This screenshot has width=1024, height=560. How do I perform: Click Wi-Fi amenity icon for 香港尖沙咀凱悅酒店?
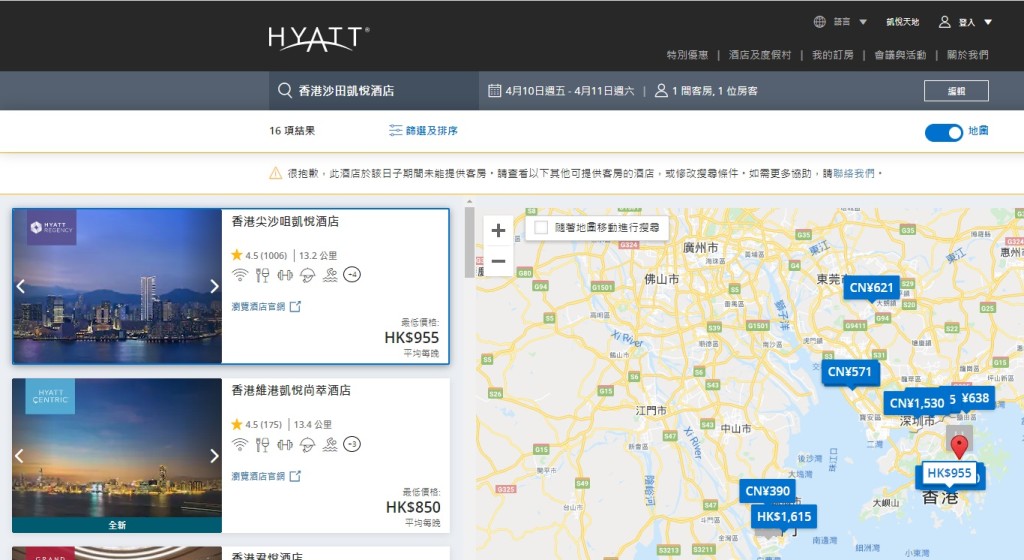[240, 275]
